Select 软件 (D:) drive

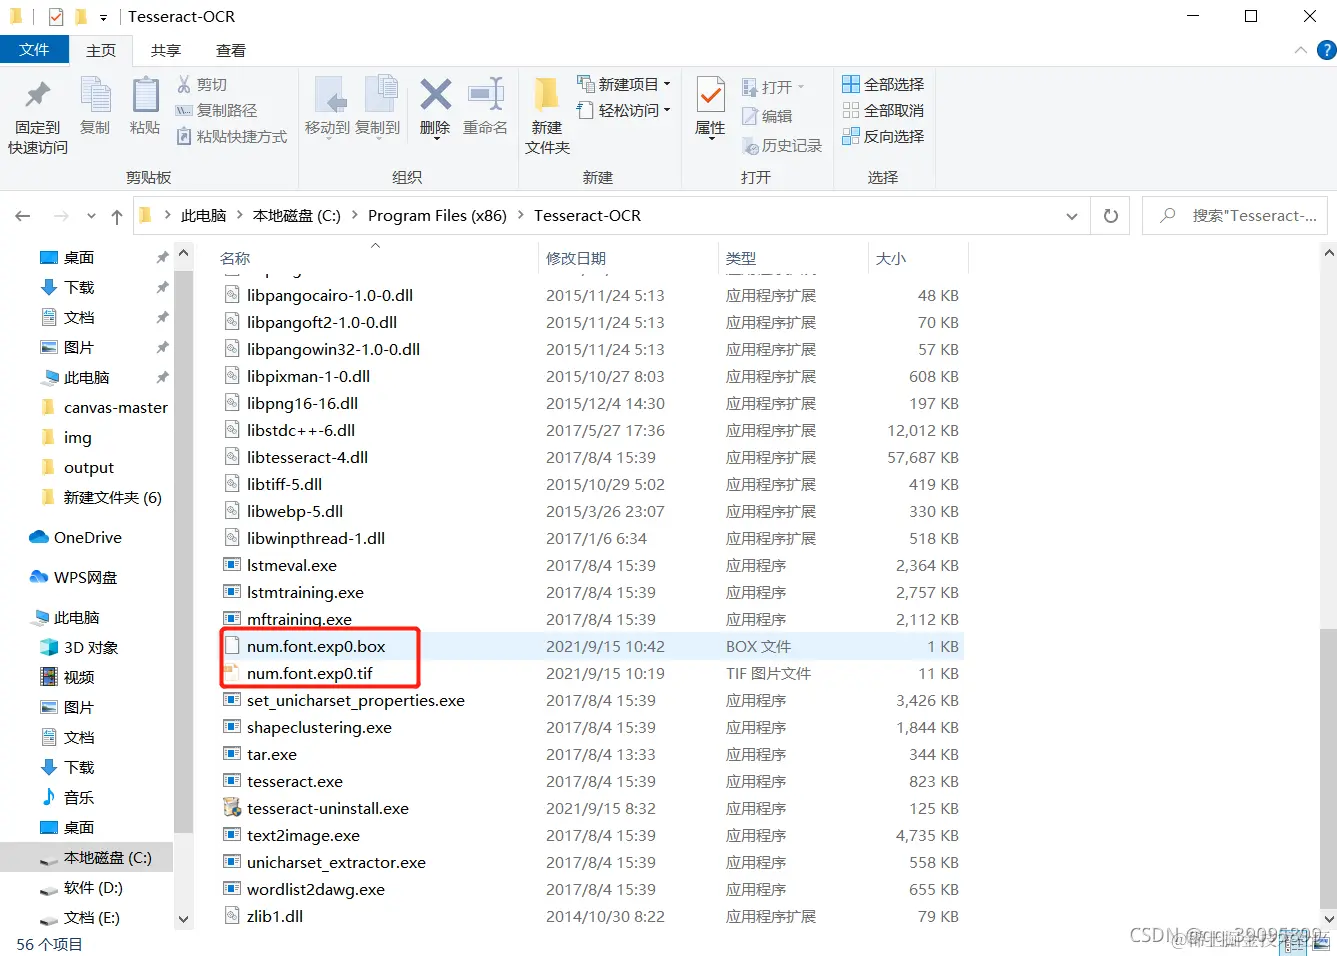click(x=93, y=888)
